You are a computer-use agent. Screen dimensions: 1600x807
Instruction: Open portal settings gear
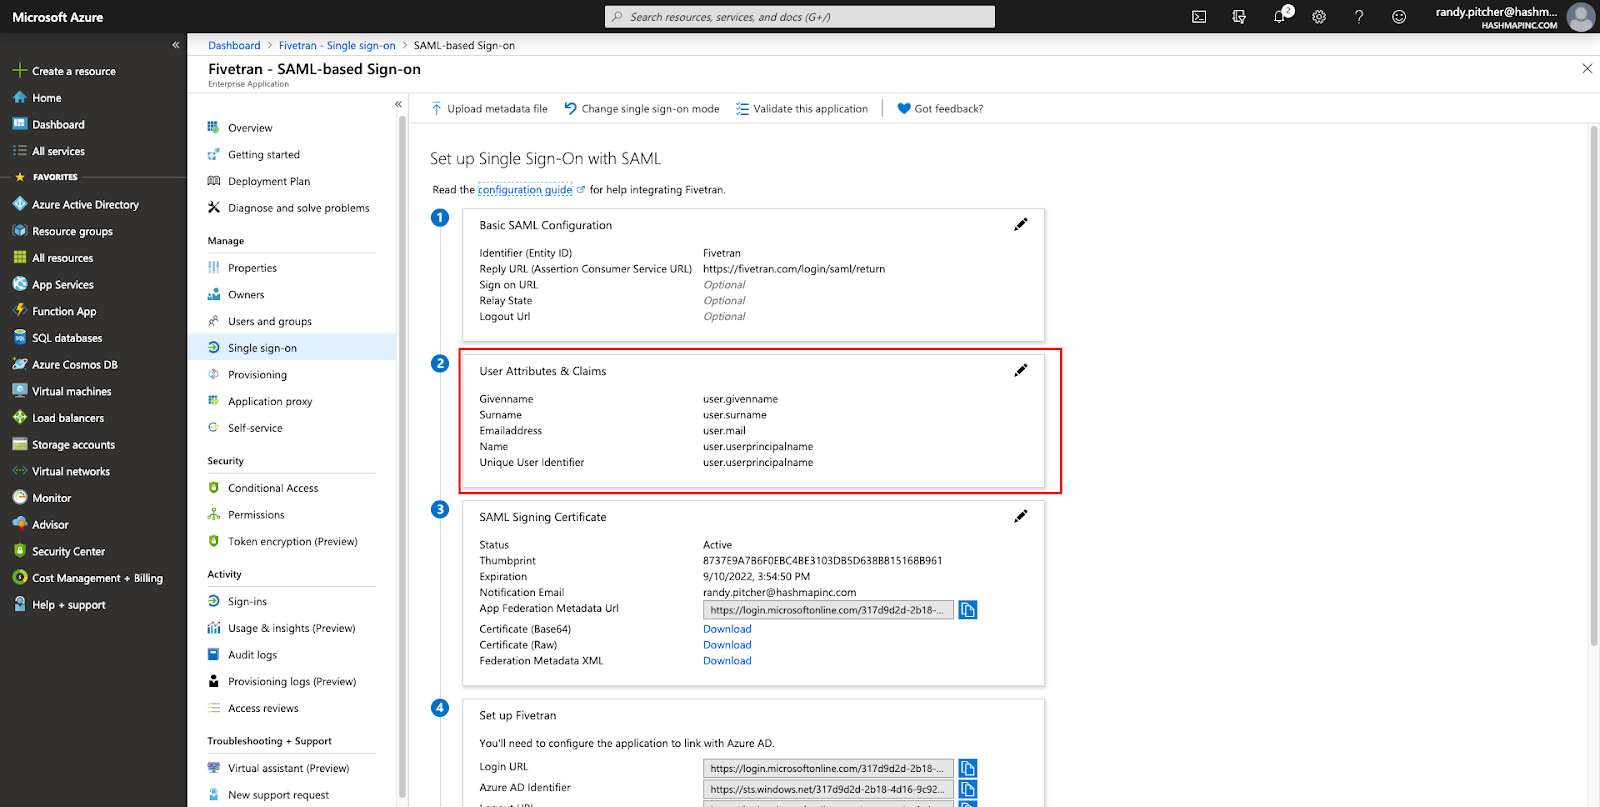(1319, 17)
